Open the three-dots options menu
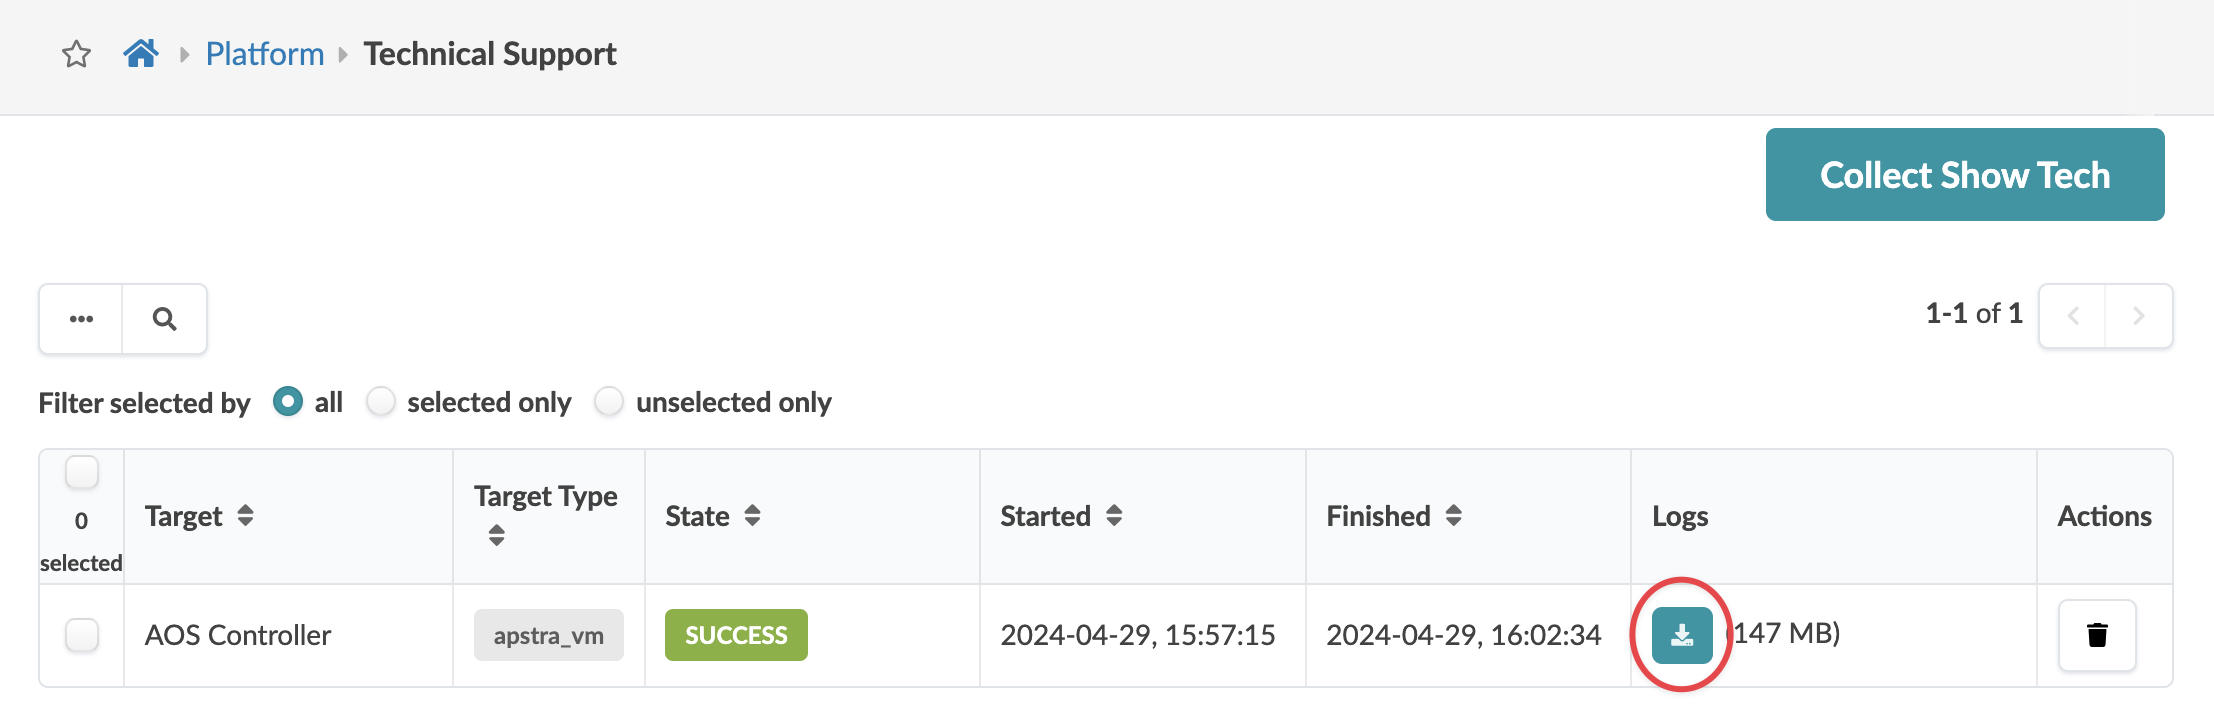This screenshot has width=2214, height=726. coord(81,319)
